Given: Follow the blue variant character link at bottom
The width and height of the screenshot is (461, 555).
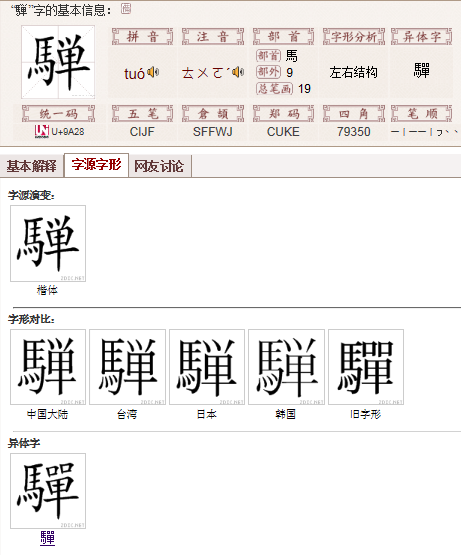Looking at the screenshot, I should (x=47, y=538).
